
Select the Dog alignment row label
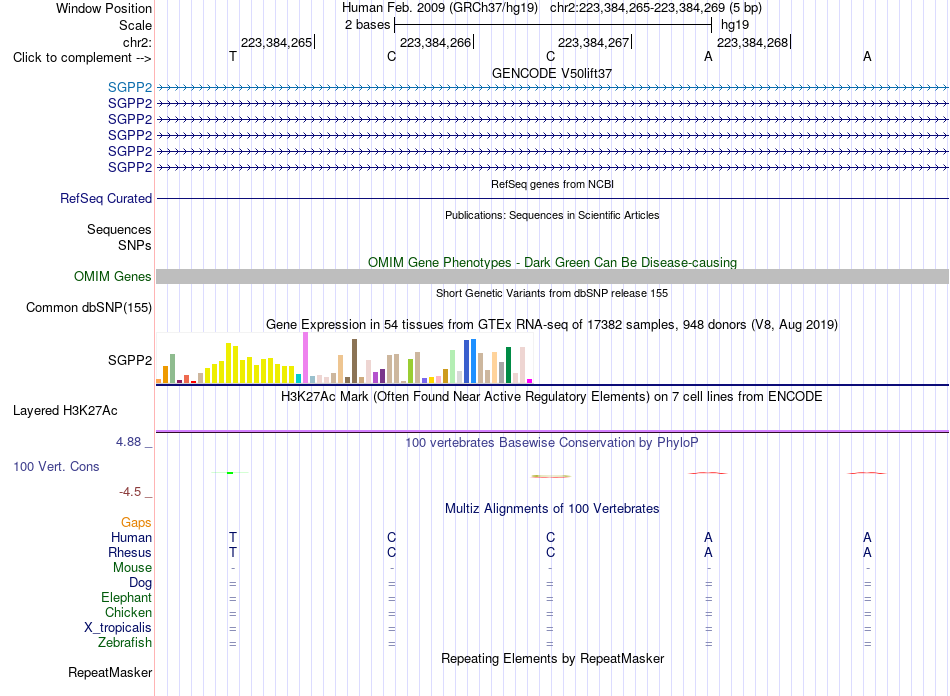(141, 583)
